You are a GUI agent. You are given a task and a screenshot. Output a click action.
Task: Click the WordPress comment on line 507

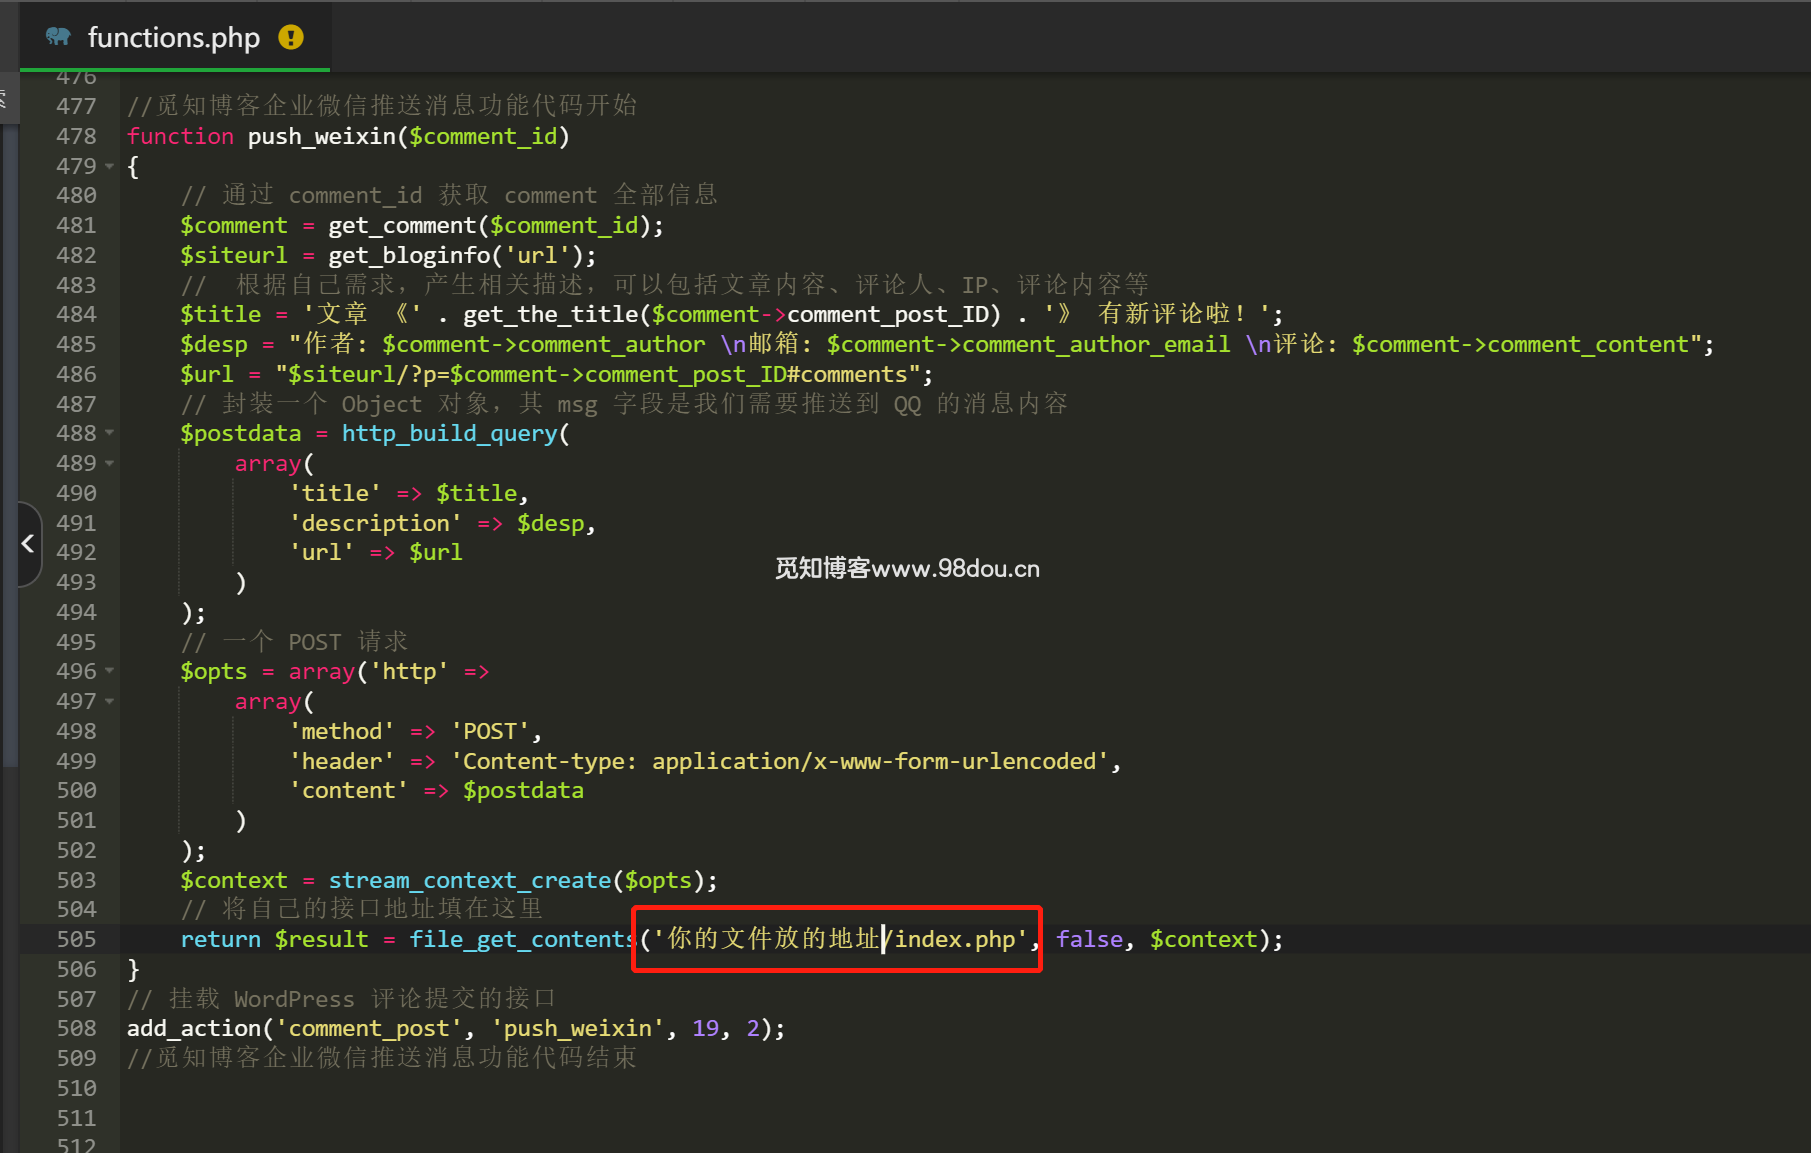[341, 999]
